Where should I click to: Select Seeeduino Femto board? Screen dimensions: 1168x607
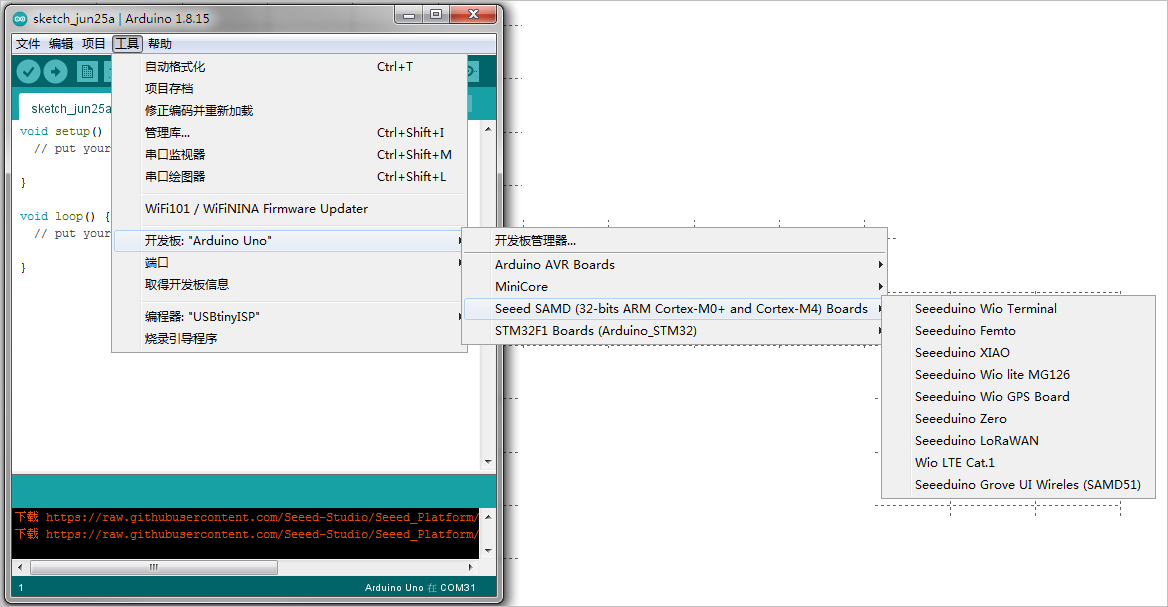(1018, 331)
